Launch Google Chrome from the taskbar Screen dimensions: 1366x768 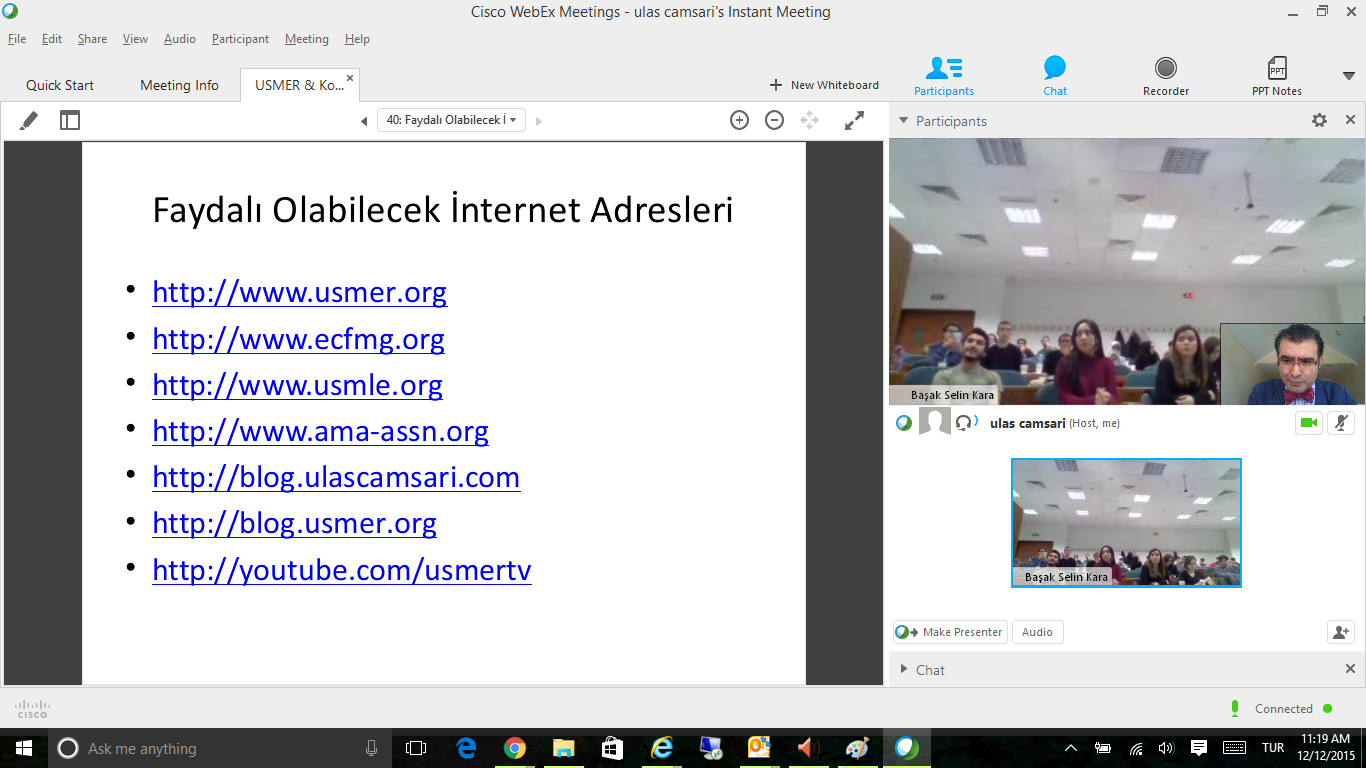point(514,748)
